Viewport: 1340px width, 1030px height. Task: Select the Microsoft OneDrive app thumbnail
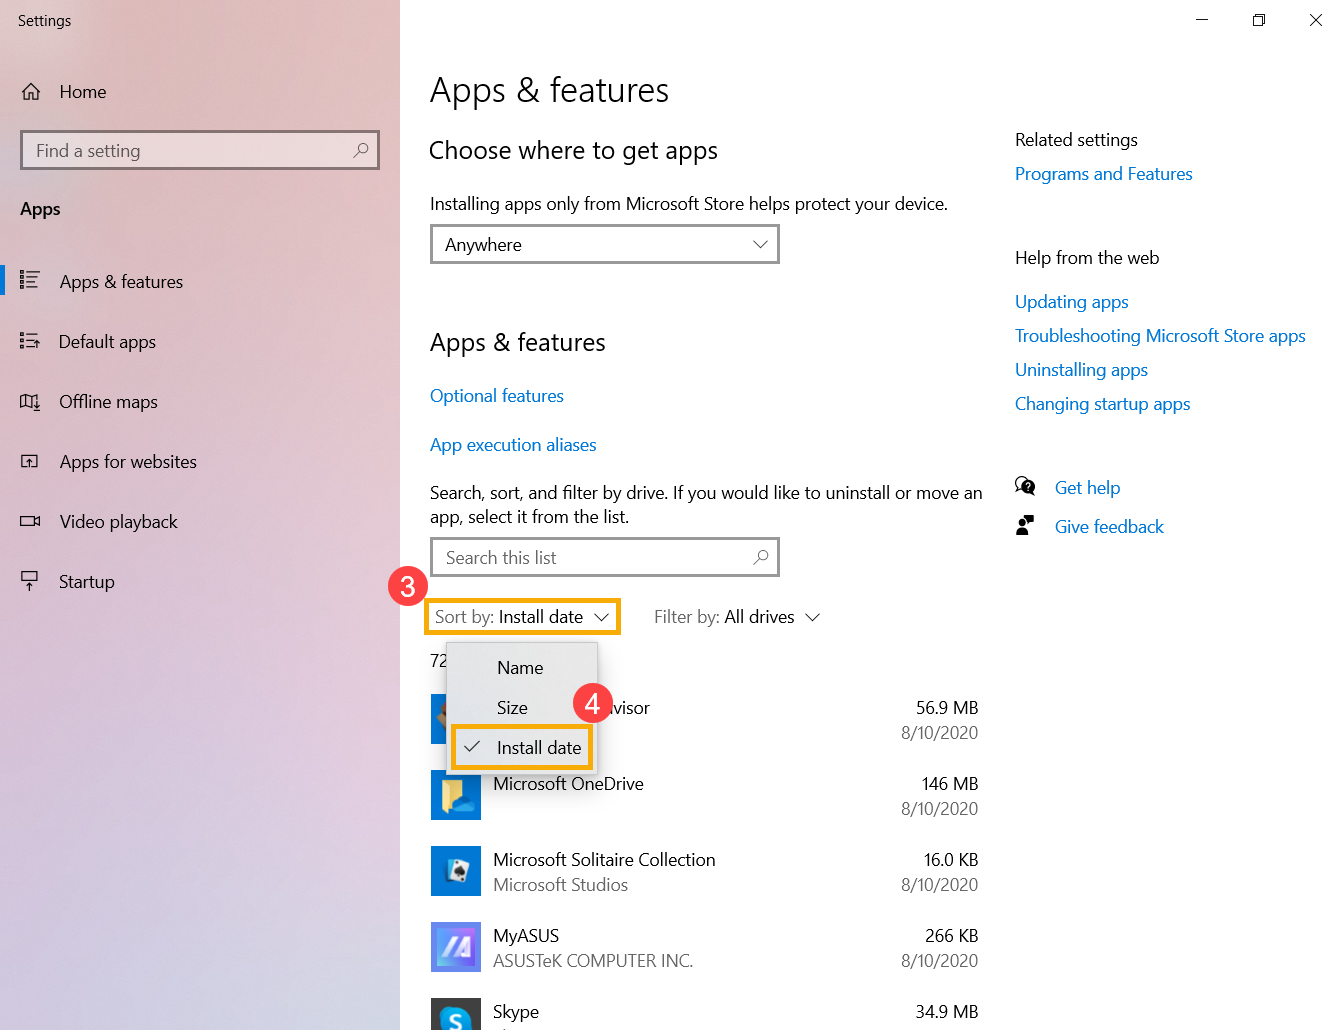tap(456, 795)
